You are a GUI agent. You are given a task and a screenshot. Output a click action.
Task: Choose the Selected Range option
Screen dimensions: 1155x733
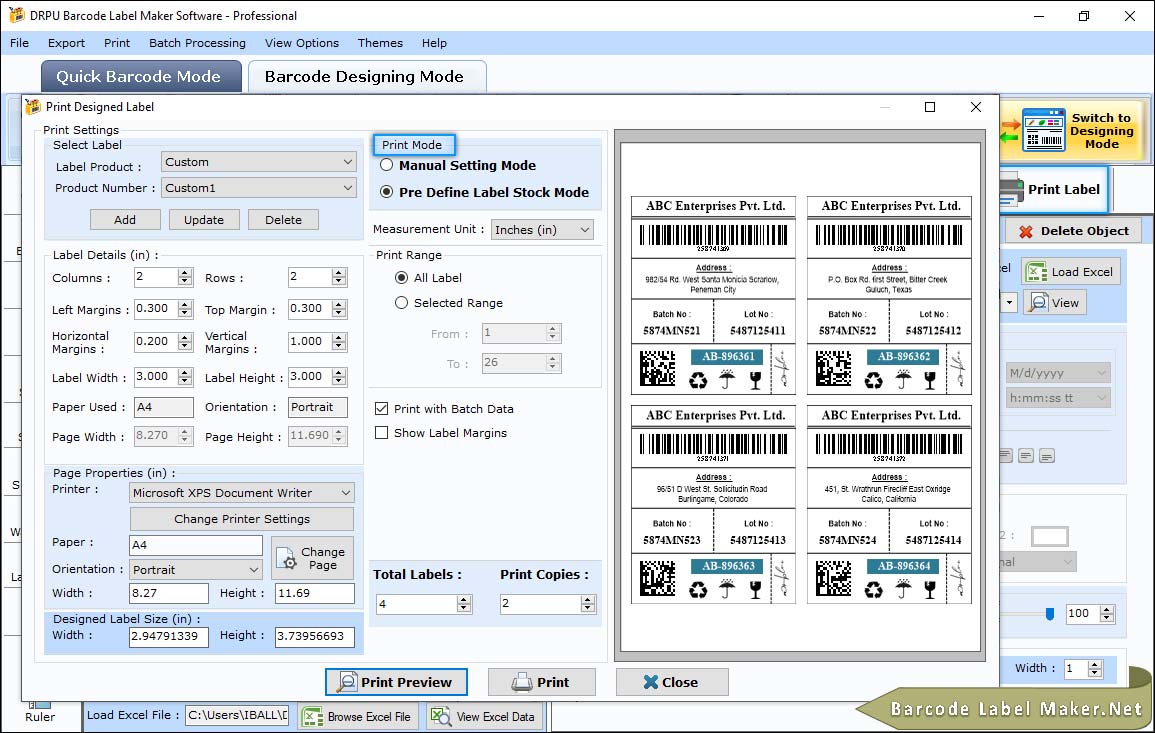[x=401, y=303]
